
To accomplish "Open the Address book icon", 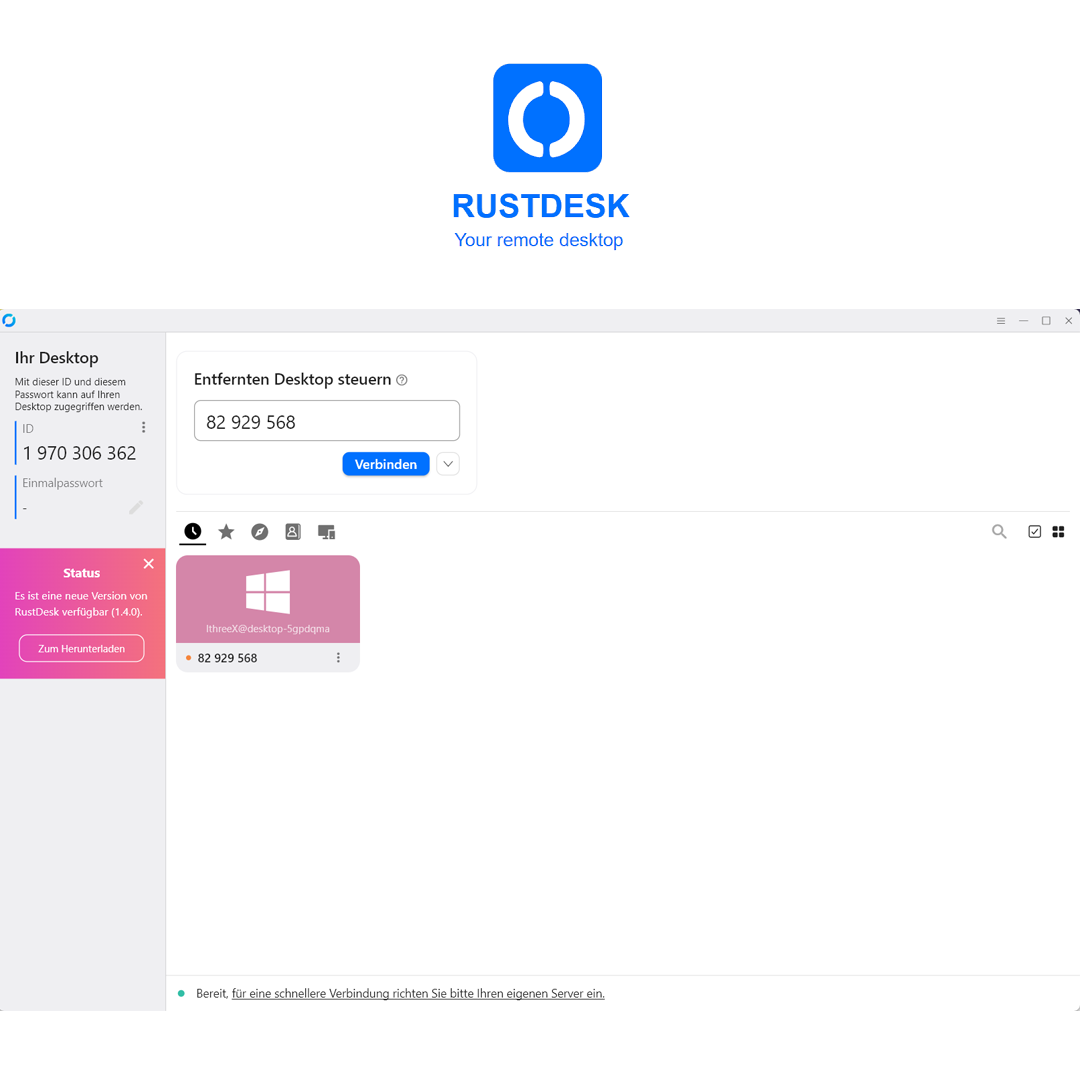I will [292, 531].
